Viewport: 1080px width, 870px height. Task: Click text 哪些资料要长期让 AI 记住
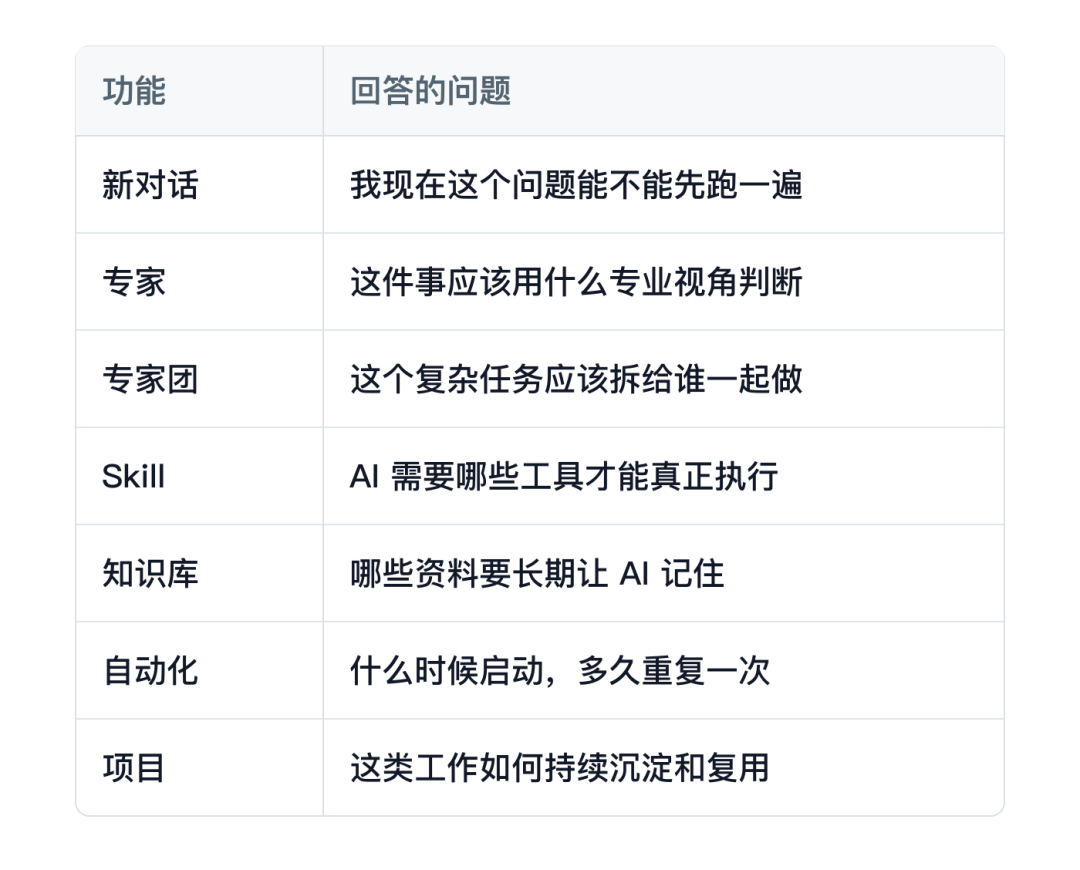click(537, 573)
